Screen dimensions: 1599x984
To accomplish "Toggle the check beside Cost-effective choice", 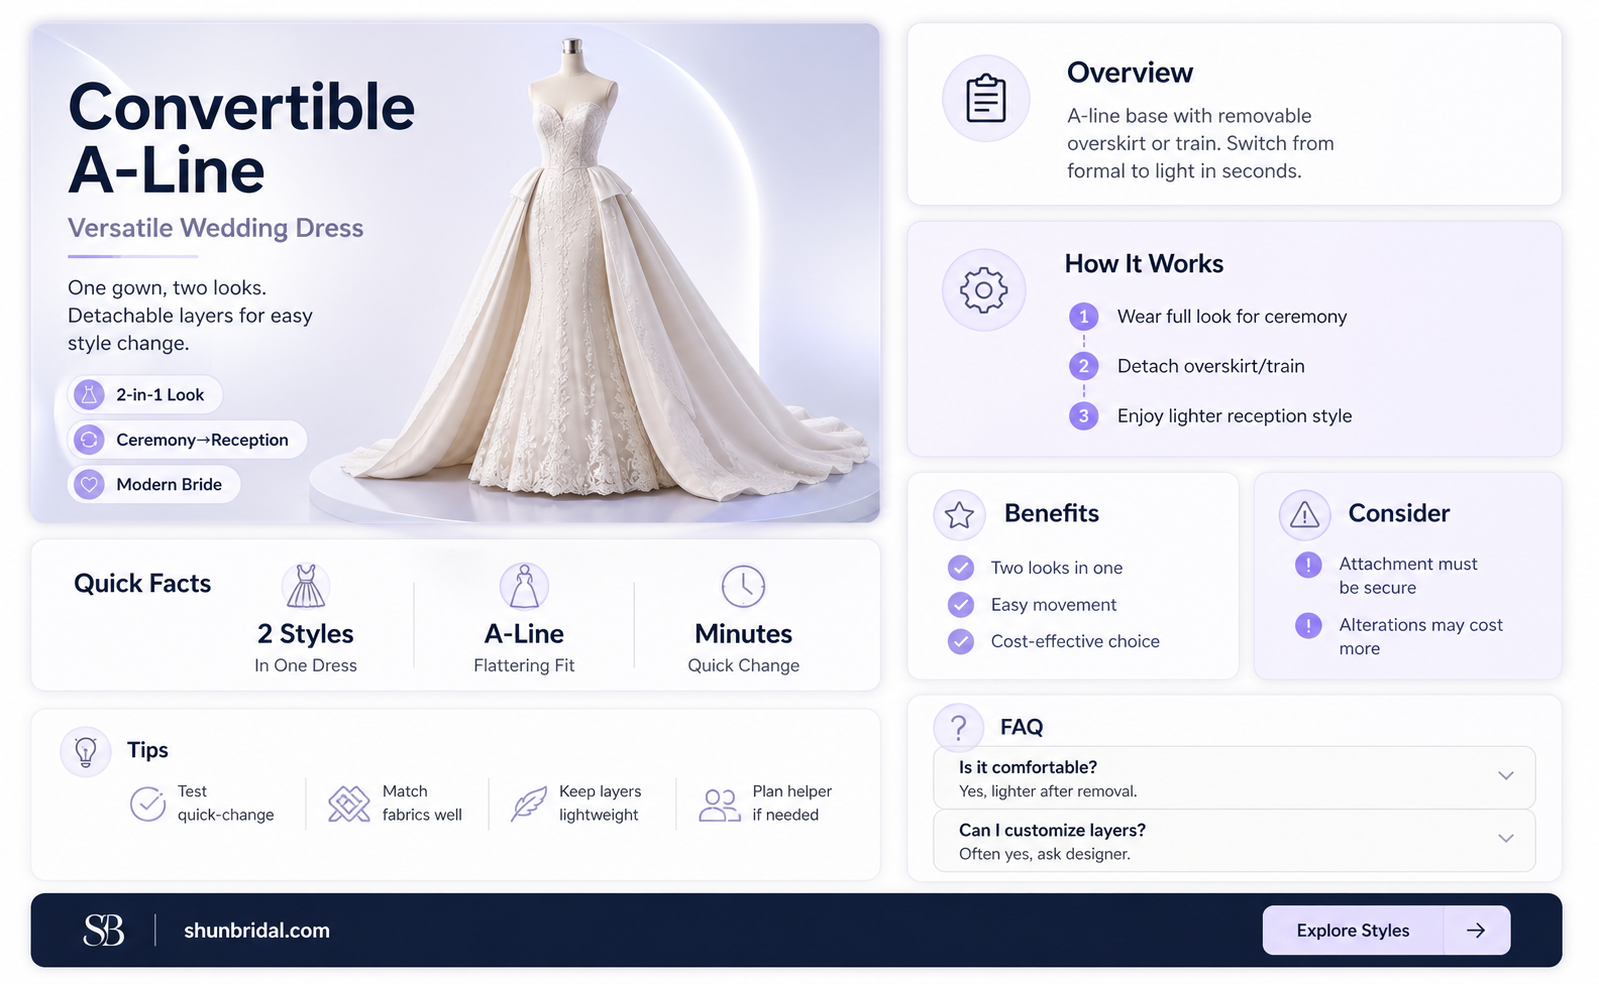I will [960, 641].
